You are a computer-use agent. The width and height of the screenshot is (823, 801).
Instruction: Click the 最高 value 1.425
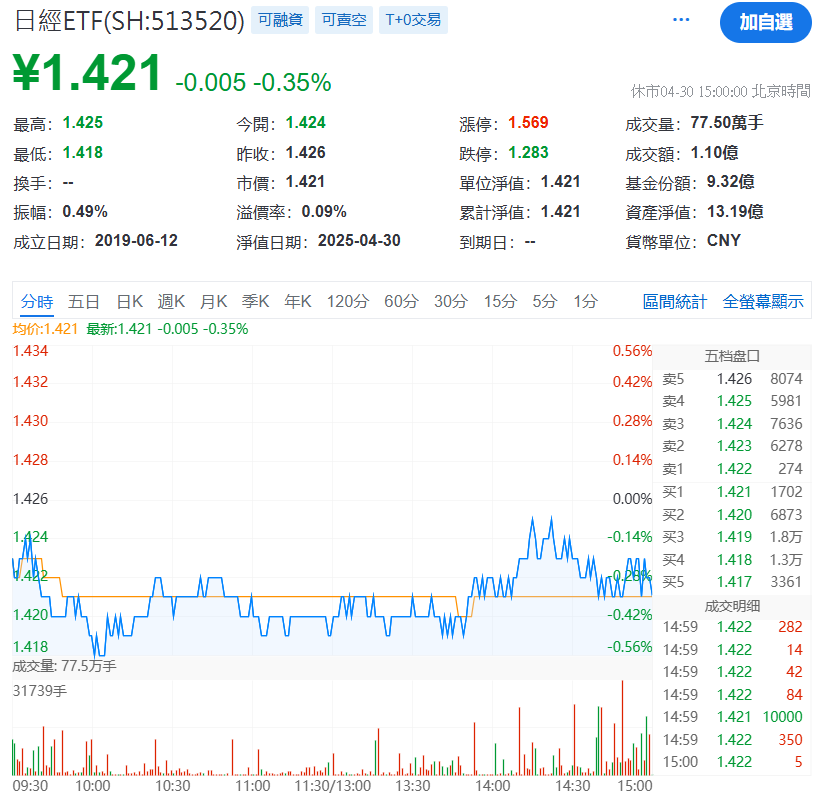[83, 123]
